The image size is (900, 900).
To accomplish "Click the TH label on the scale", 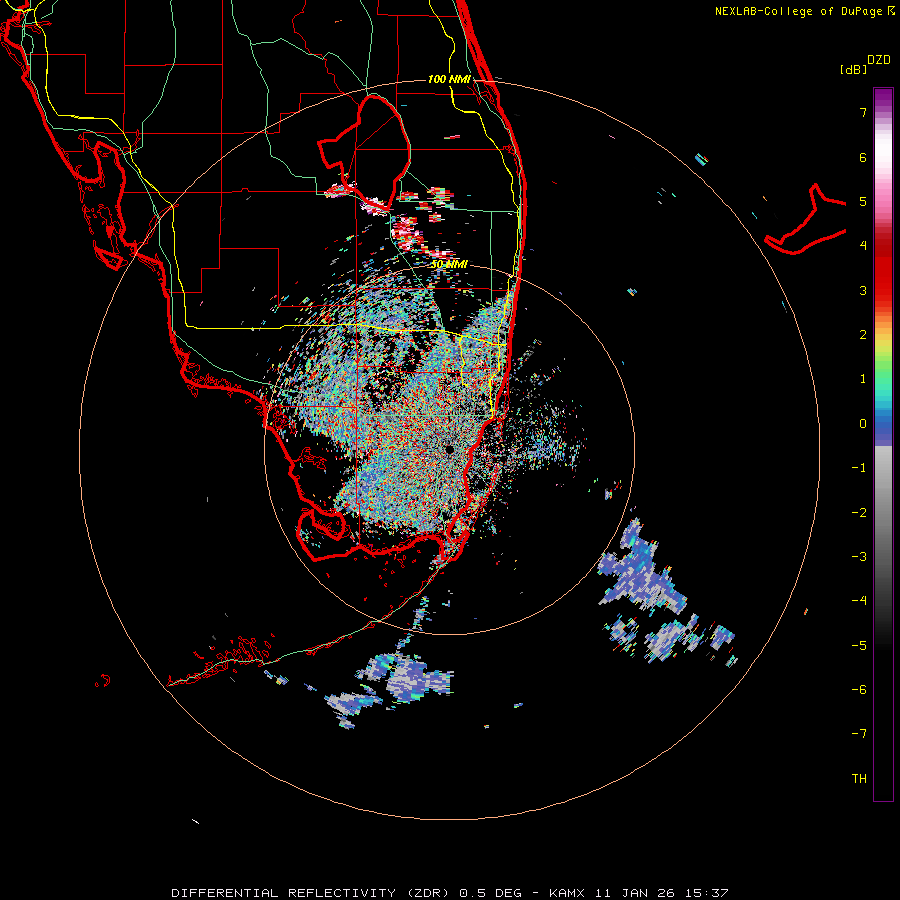I will pos(859,779).
